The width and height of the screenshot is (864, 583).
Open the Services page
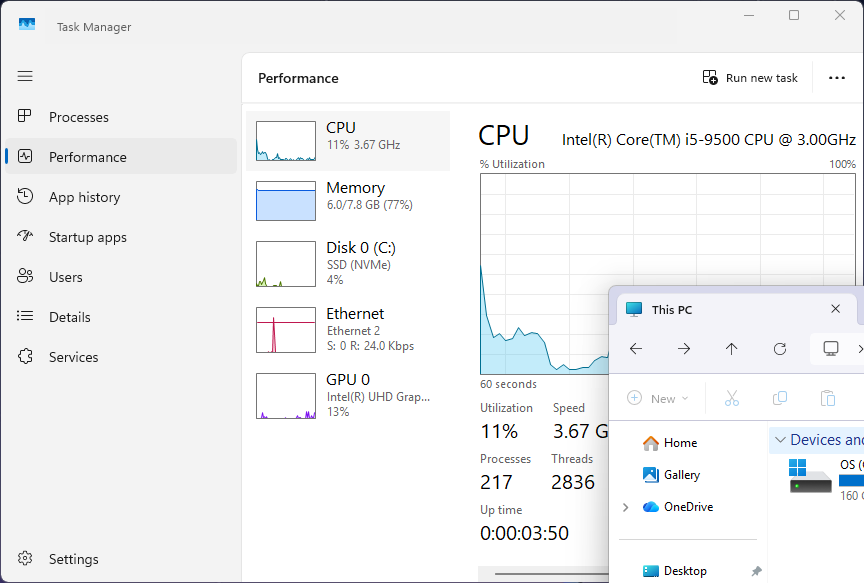121,357
